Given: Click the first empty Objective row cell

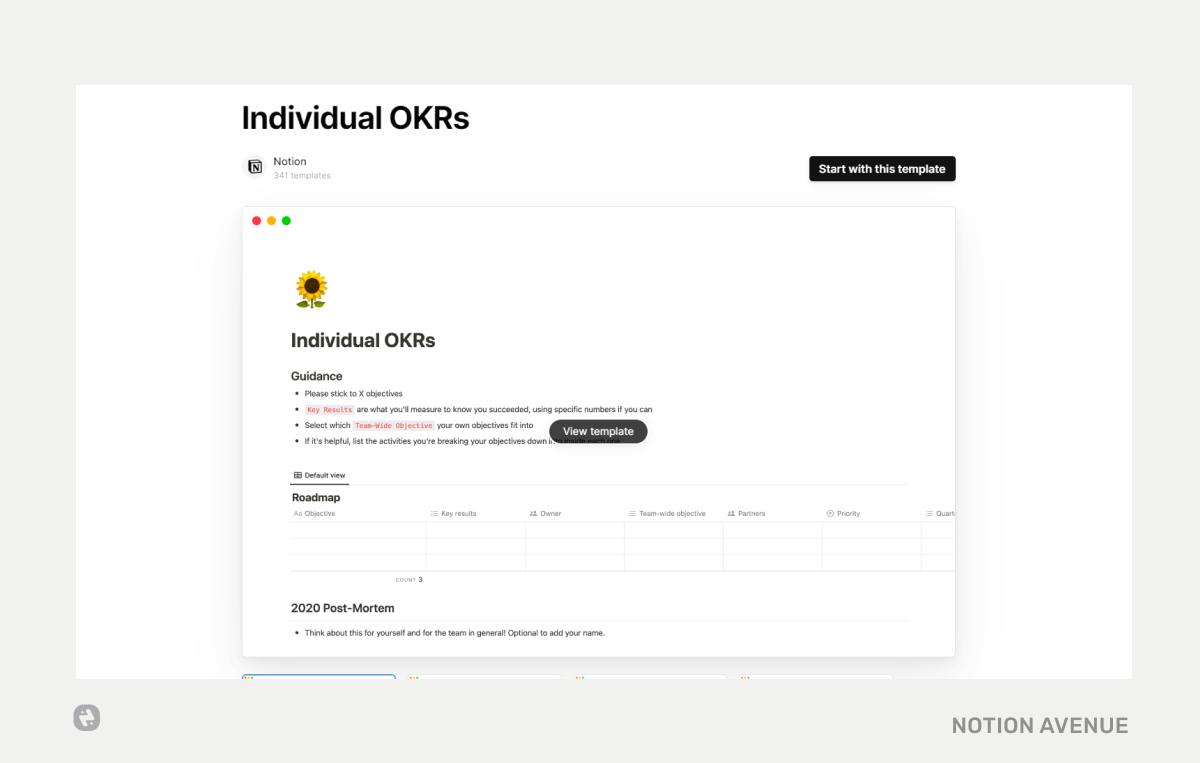Looking at the screenshot, I should click(357, 530).
